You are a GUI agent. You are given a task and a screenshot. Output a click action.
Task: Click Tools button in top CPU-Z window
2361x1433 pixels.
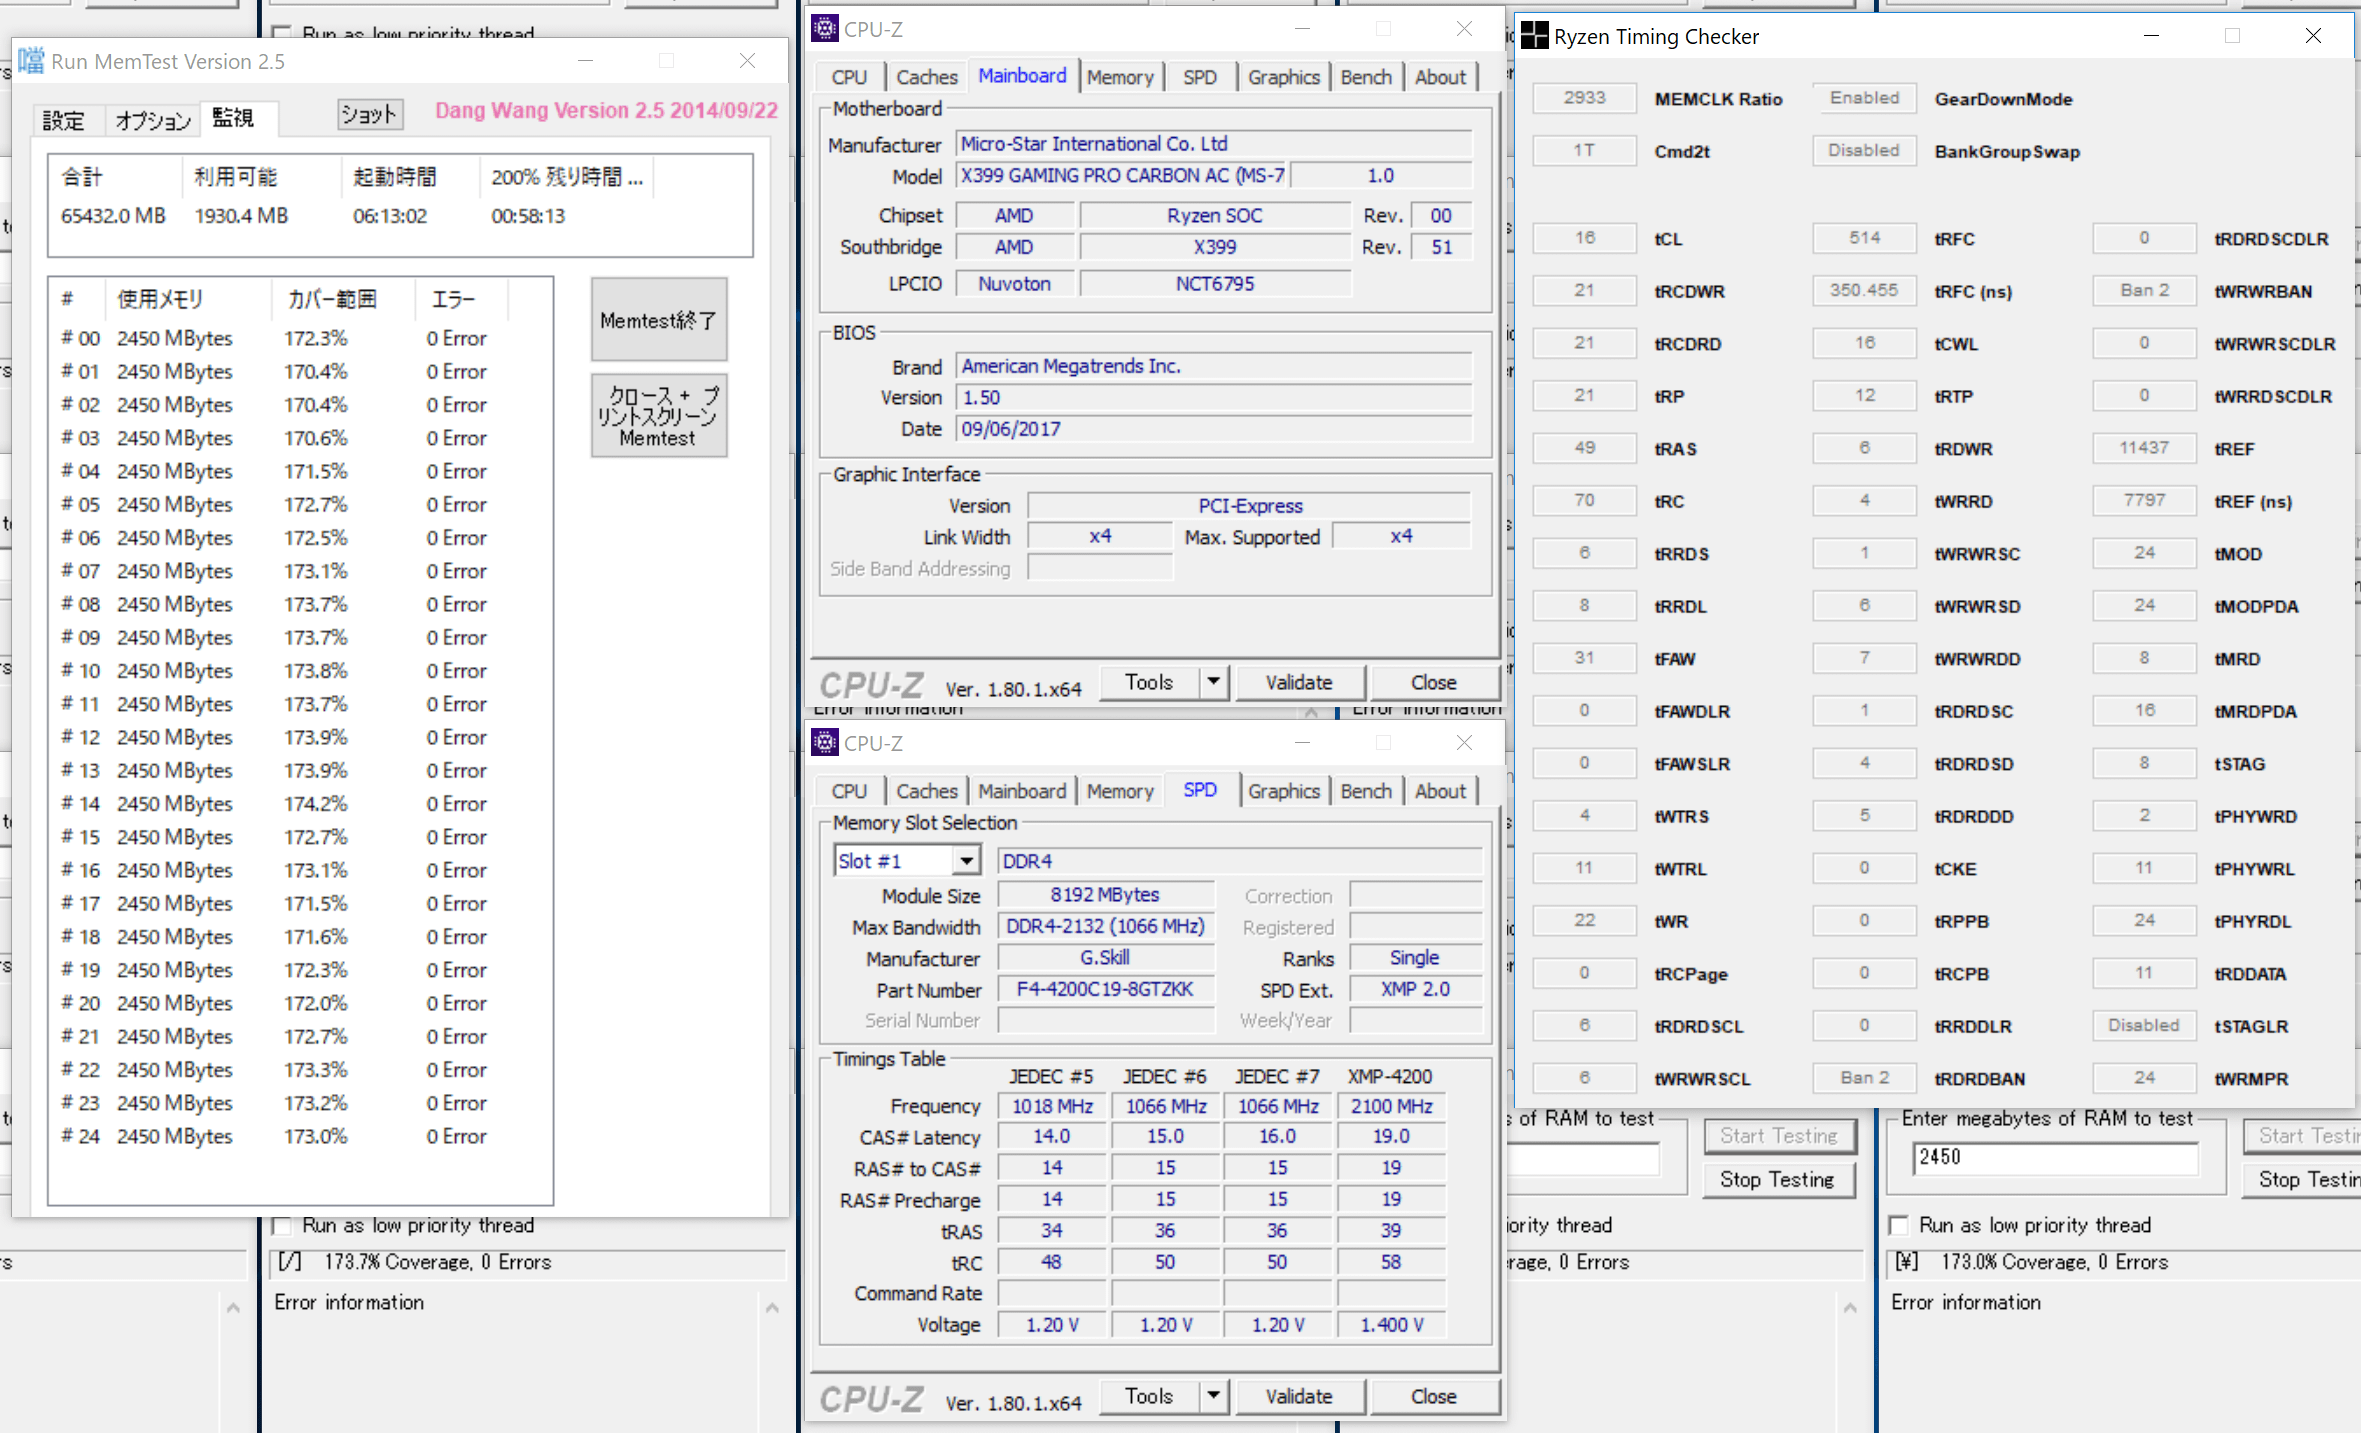(x=1148, y=682)
